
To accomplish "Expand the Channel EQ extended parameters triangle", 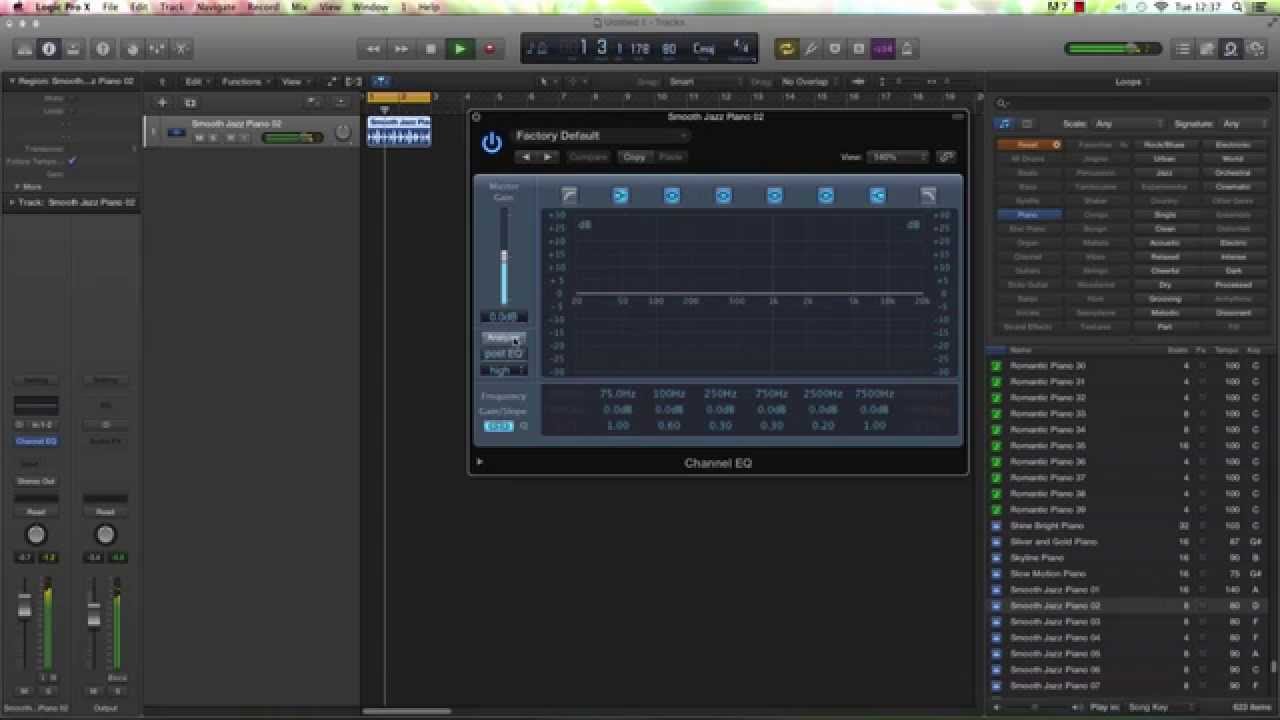I will (479, 462).
